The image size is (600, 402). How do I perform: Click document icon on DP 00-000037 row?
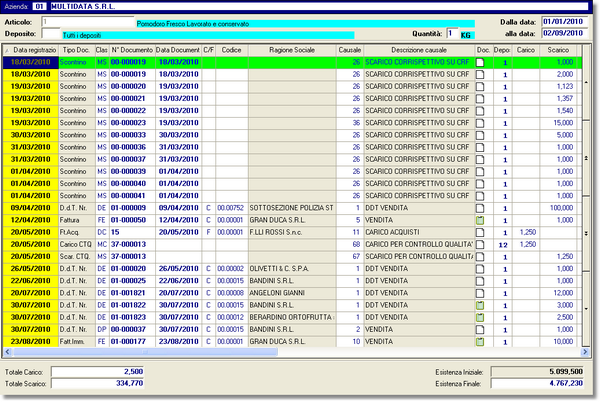(480, 329)
